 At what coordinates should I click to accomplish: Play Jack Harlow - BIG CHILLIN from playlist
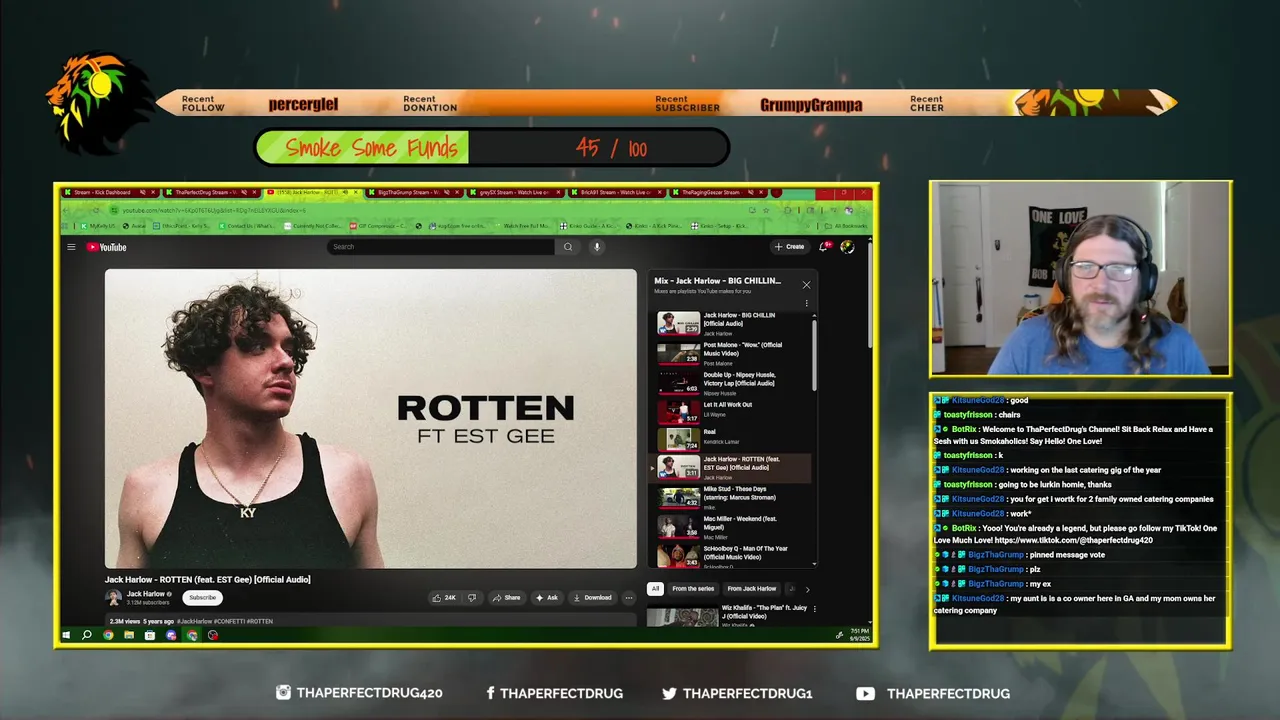coord(734,324)
